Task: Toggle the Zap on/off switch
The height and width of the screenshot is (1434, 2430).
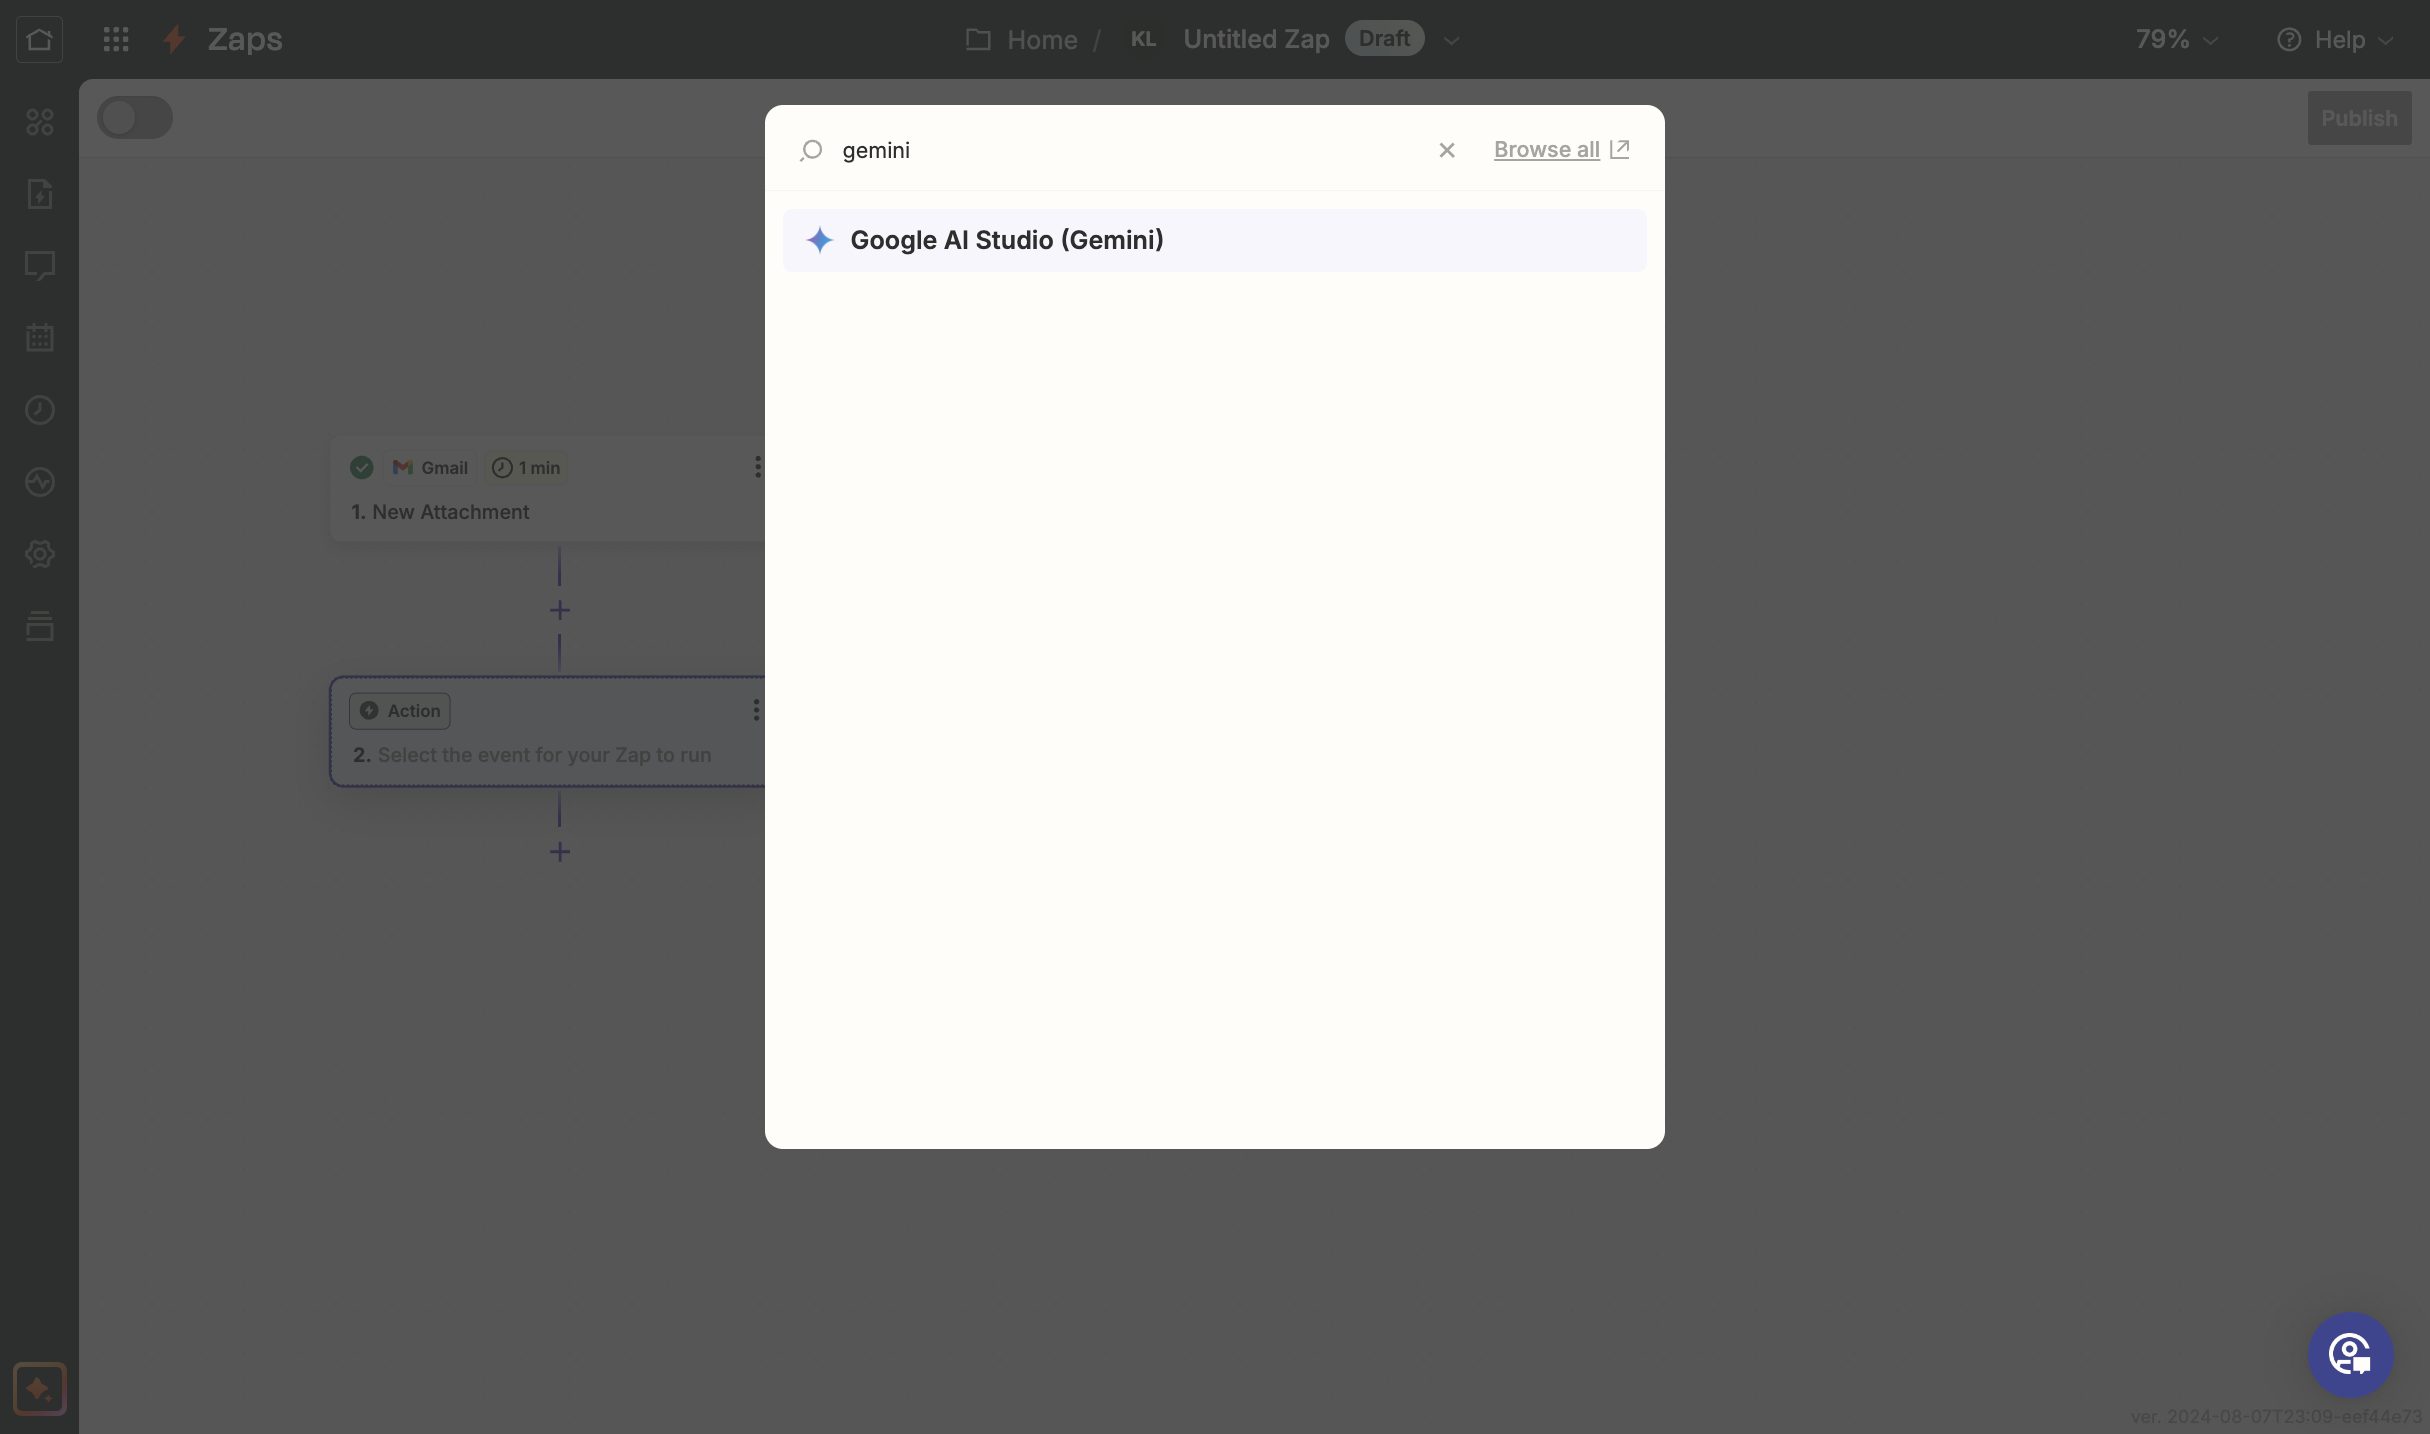Action: (135, 118)
